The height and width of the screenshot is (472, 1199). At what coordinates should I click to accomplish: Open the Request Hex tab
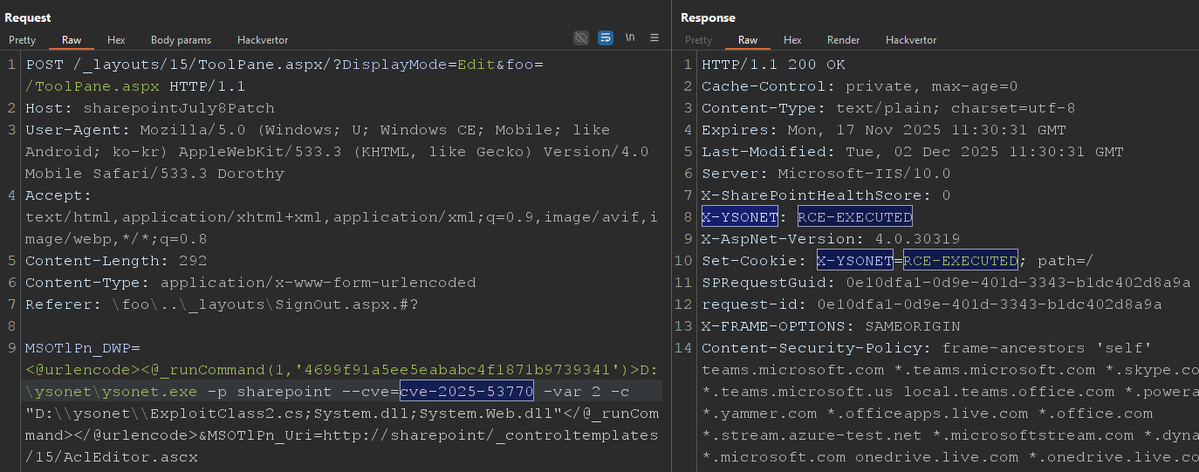click(116, 40)
